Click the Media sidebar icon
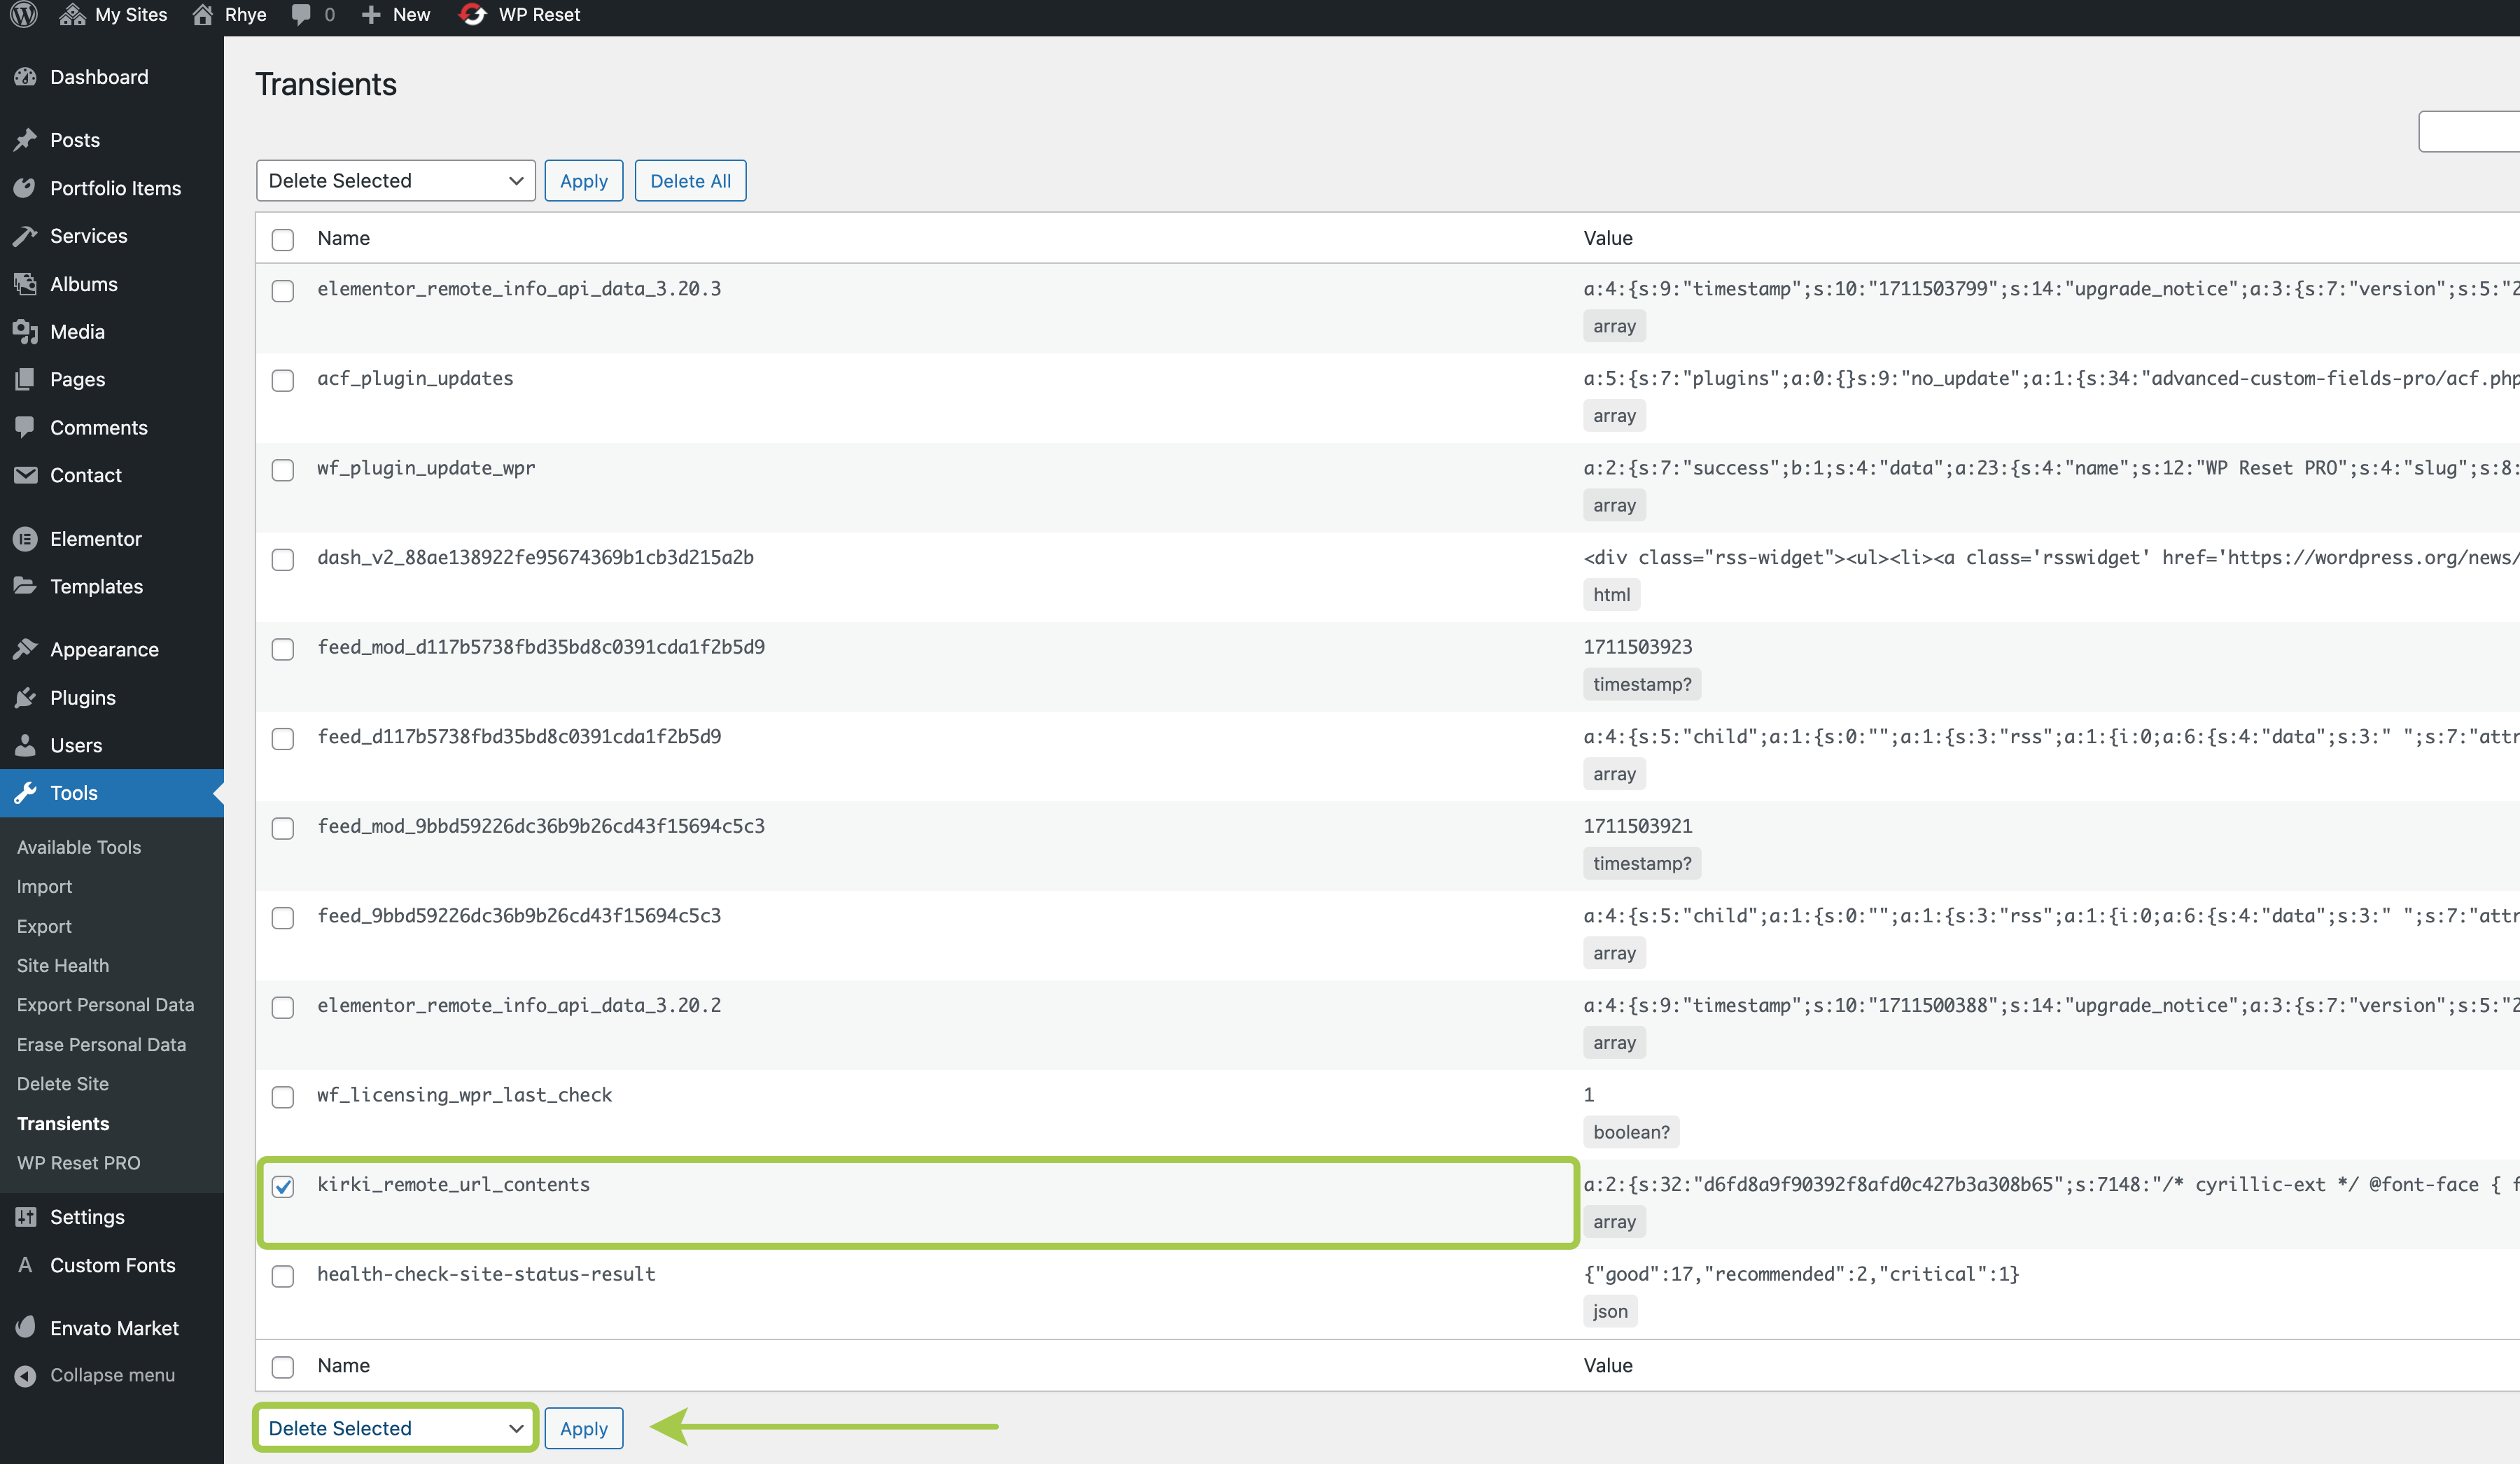This screenshot has width=2520, height=1464. (25, 332)
